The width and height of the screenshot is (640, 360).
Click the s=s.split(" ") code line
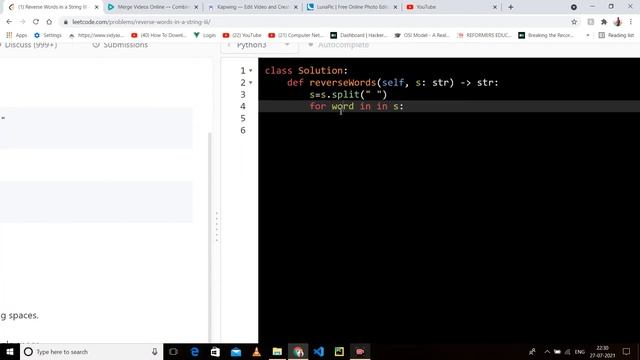point(348,94)
